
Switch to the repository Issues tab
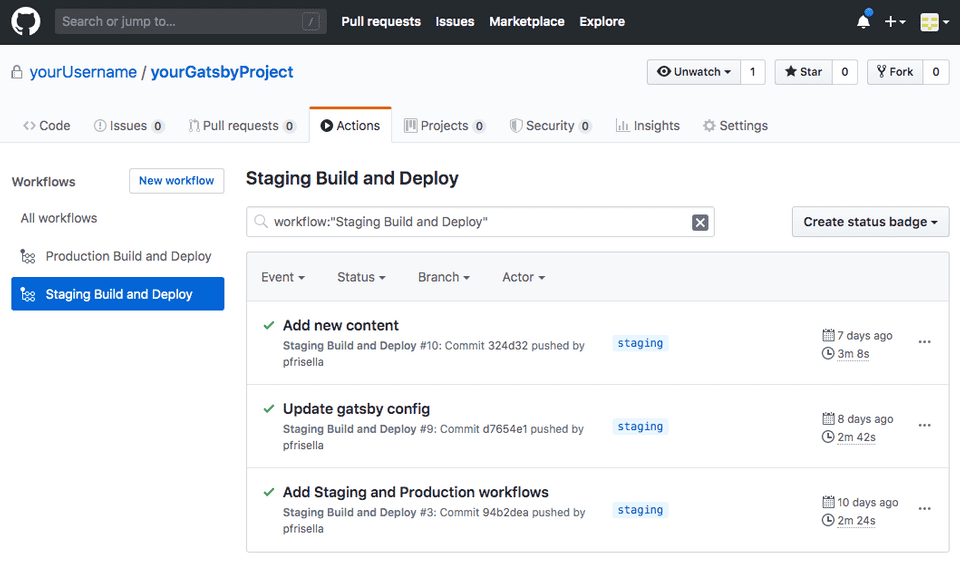129,126
